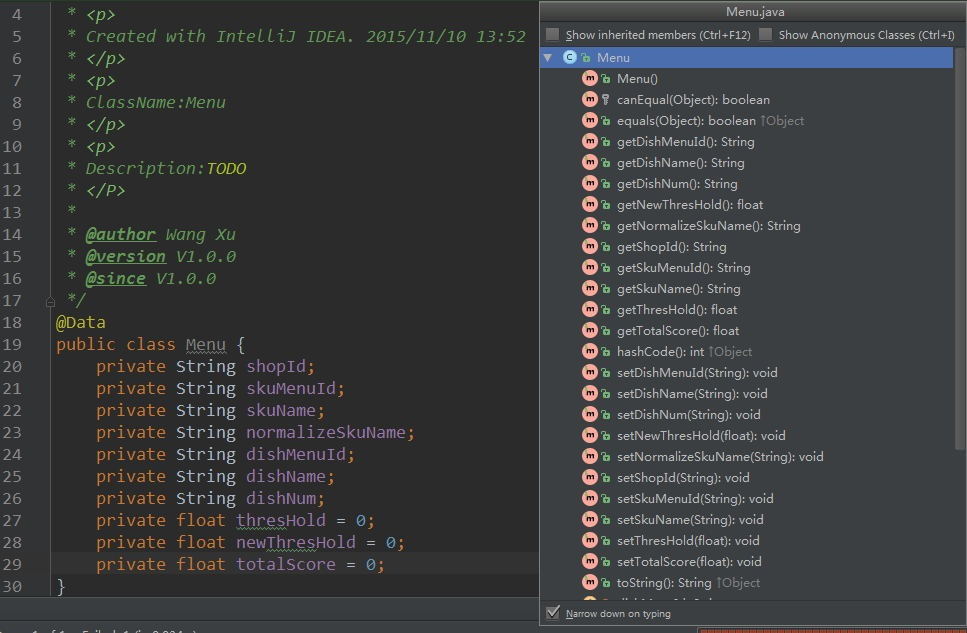Image resolution: width=967 pixels, height=633 pixels.
Task: Collapse the Menu class node arrow
Action: pyautogui.click(x=548, y=57)
